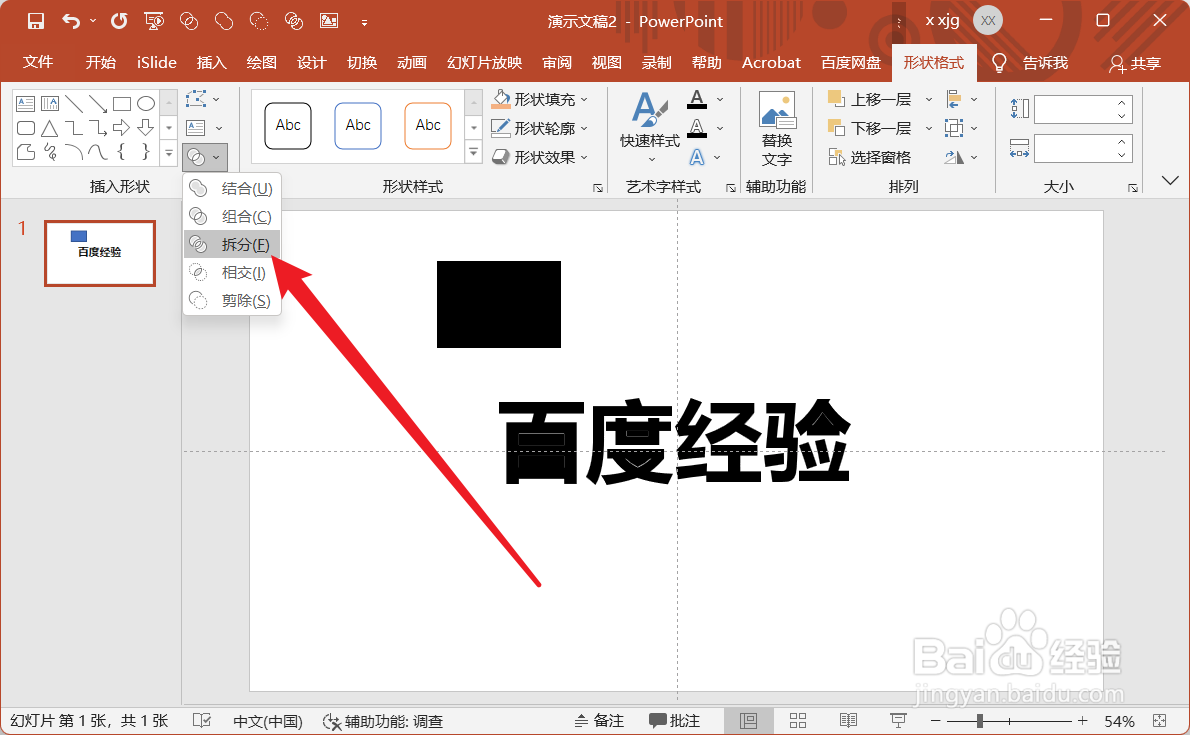Apply the blue outline Abc style
This screenshot has width=1190, height=735.
click(357, 125)
